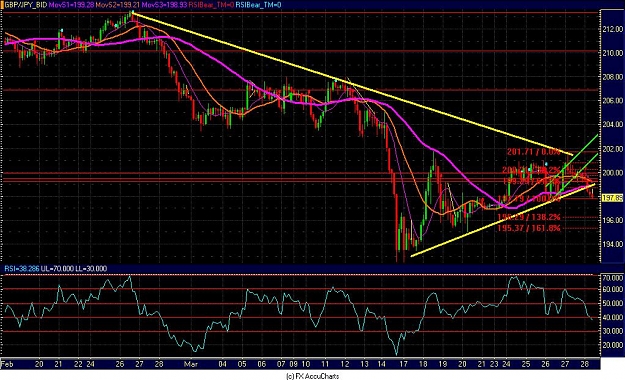Screen dimensions: 625x380
Task: Click the 194.00 price scale label
Action: coord(613,244)
